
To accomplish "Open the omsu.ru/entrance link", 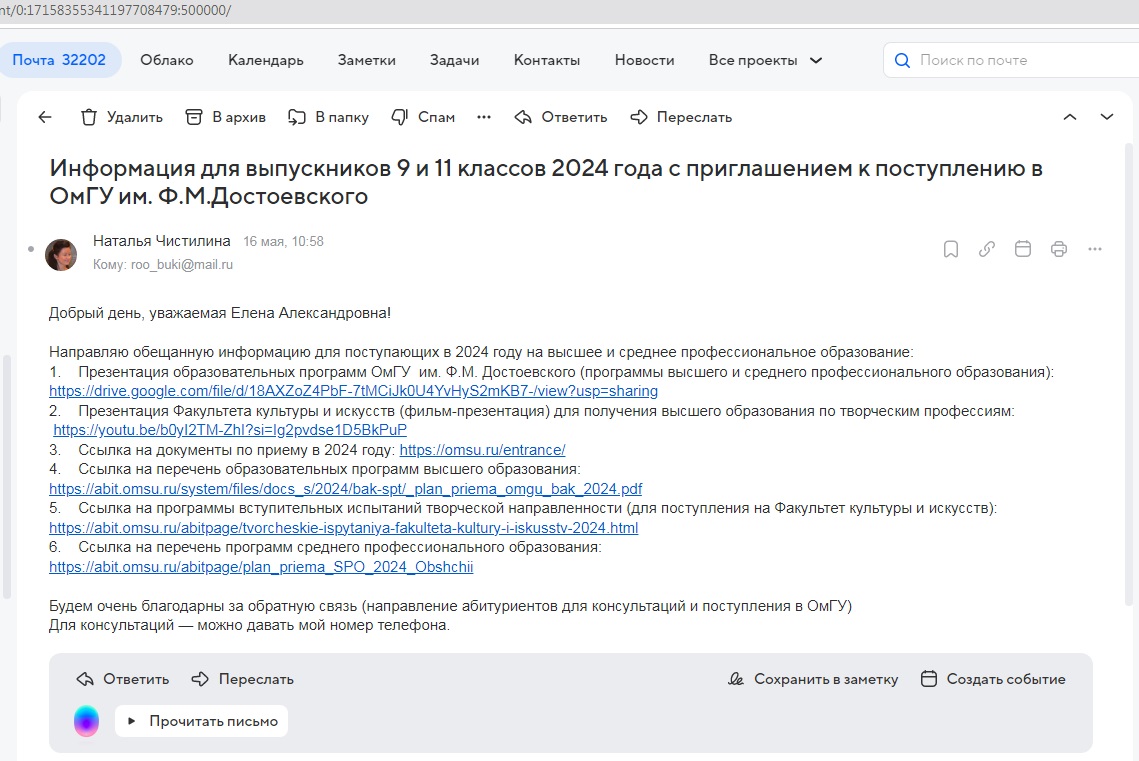I will [482, 450].
